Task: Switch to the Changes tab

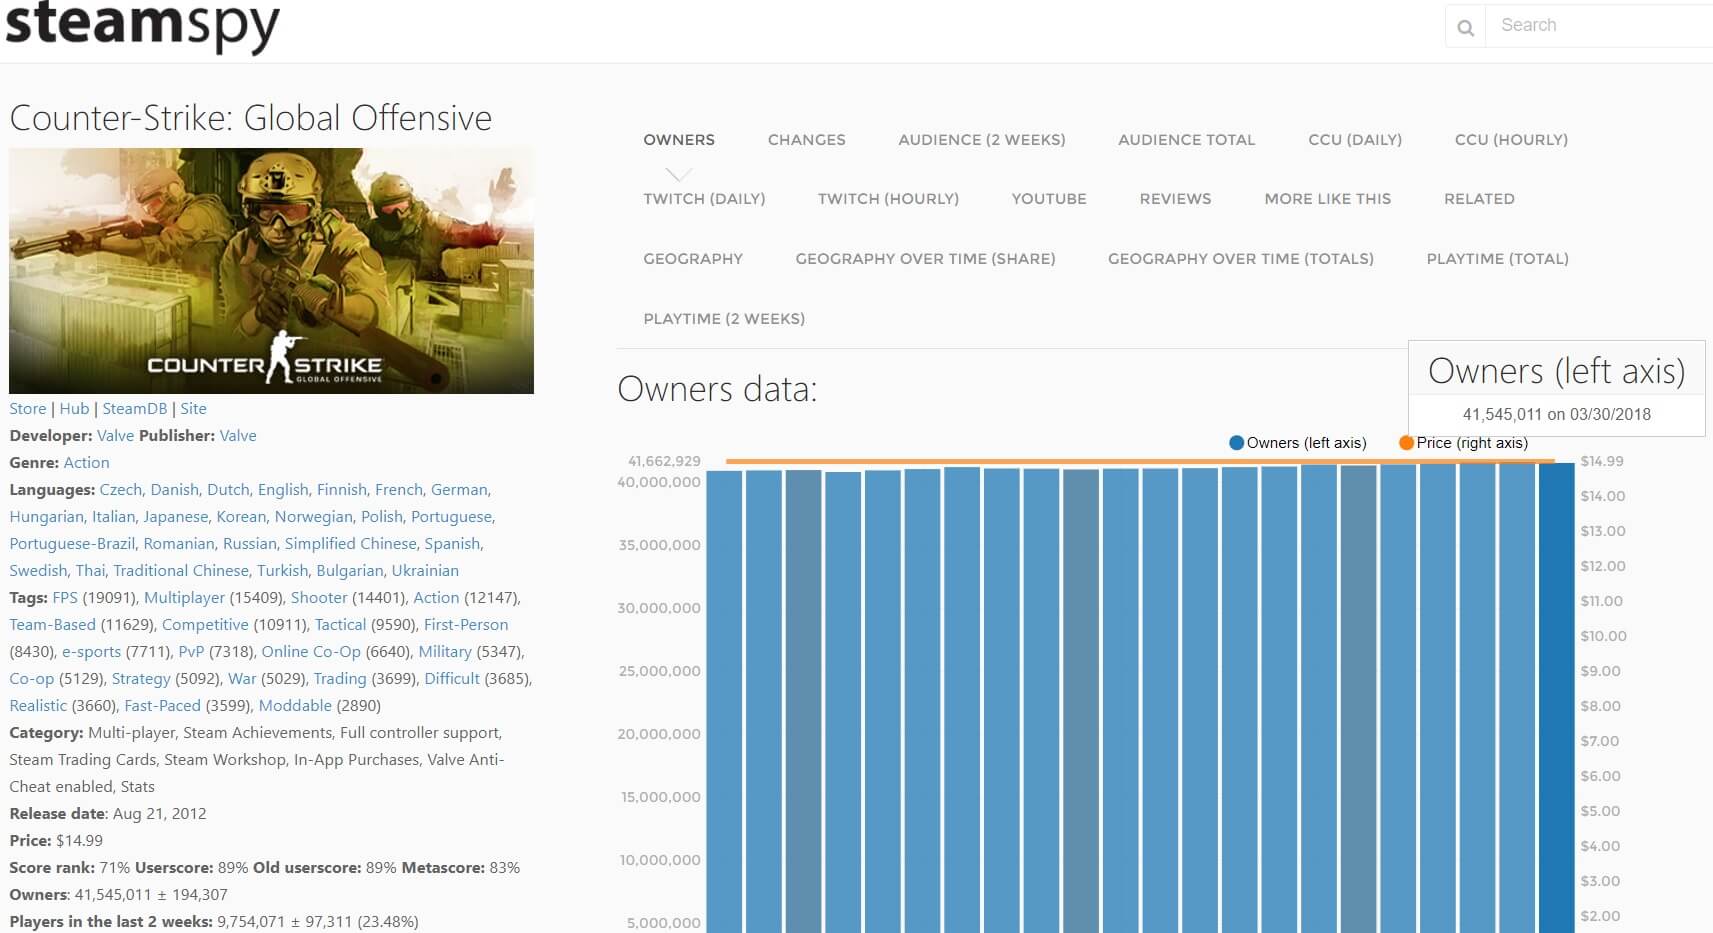Action: 806,140
